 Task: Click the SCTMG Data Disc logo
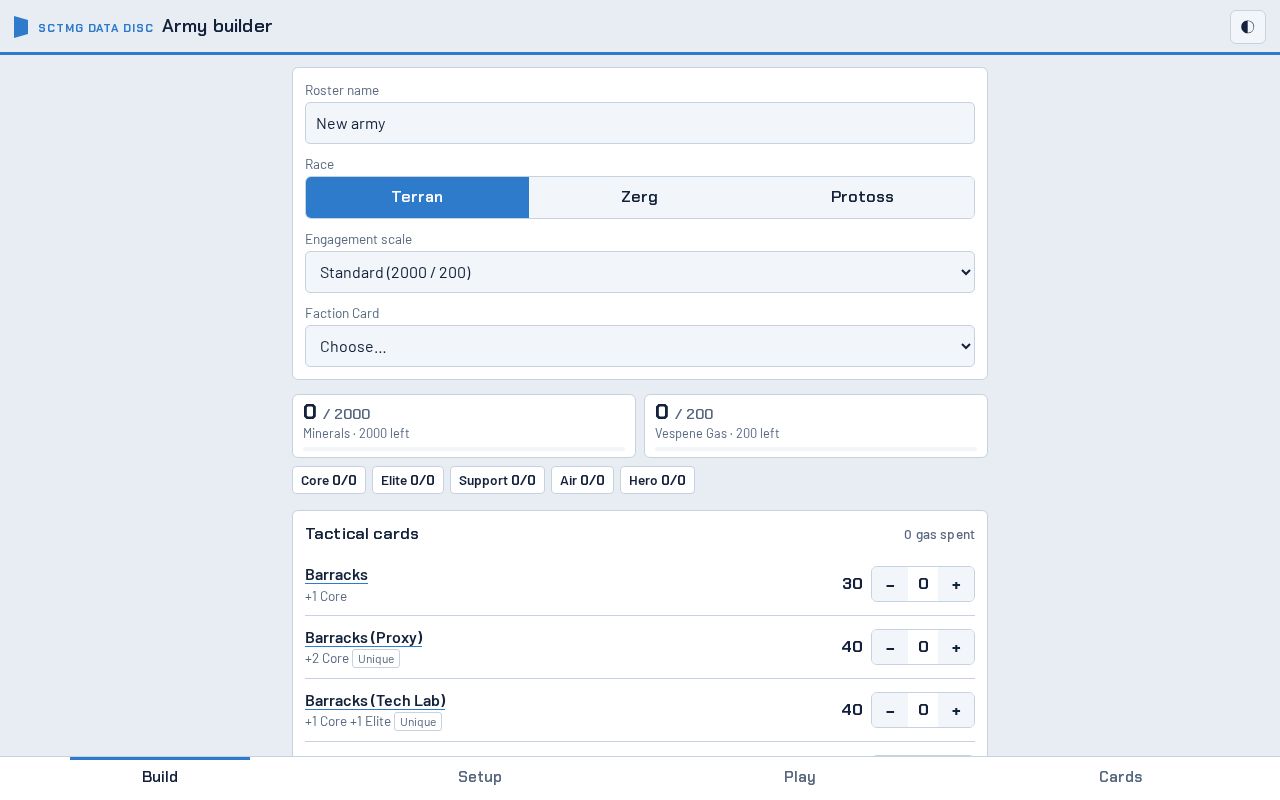coord(84,27)
